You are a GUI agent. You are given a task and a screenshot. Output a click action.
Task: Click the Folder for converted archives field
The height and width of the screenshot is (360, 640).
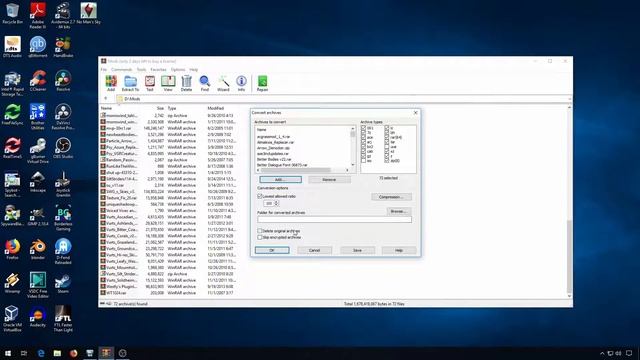pyautogui.click(x=334, y=220)
